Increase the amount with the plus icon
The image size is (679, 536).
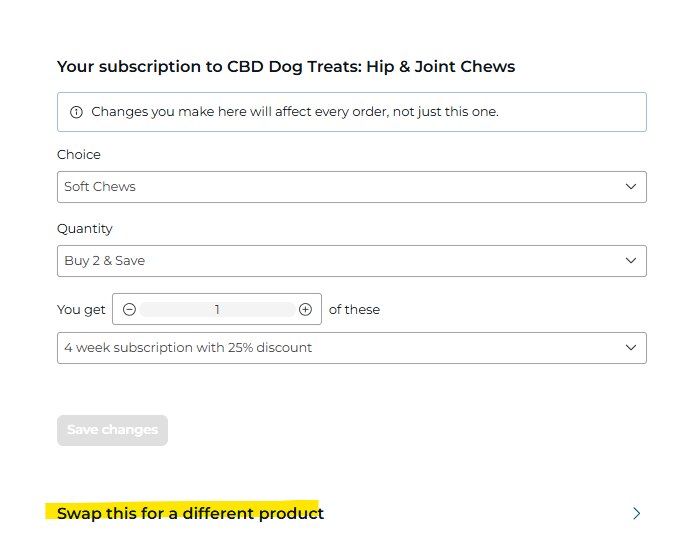(305, 310)
